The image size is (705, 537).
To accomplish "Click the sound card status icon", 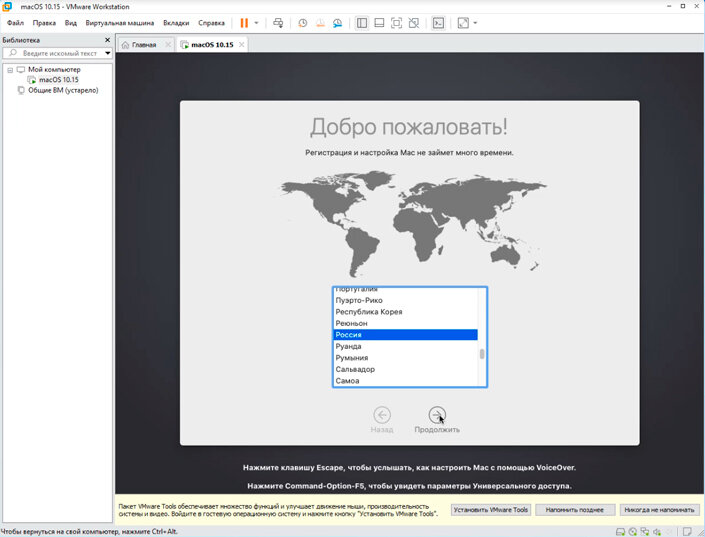I will click(657, 532).
